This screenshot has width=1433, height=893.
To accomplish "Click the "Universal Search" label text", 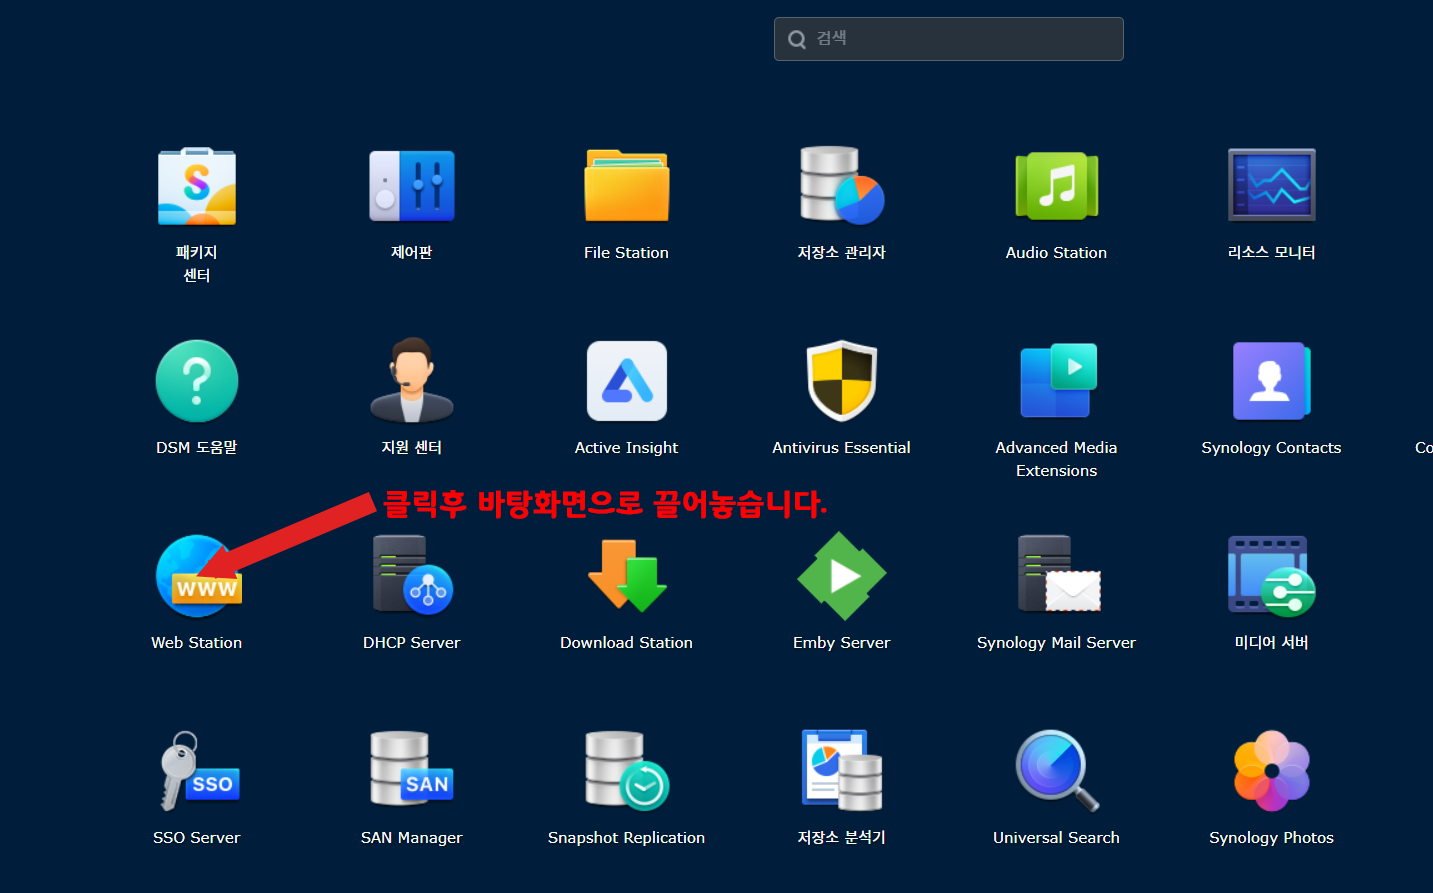I will pos(1057,838).
